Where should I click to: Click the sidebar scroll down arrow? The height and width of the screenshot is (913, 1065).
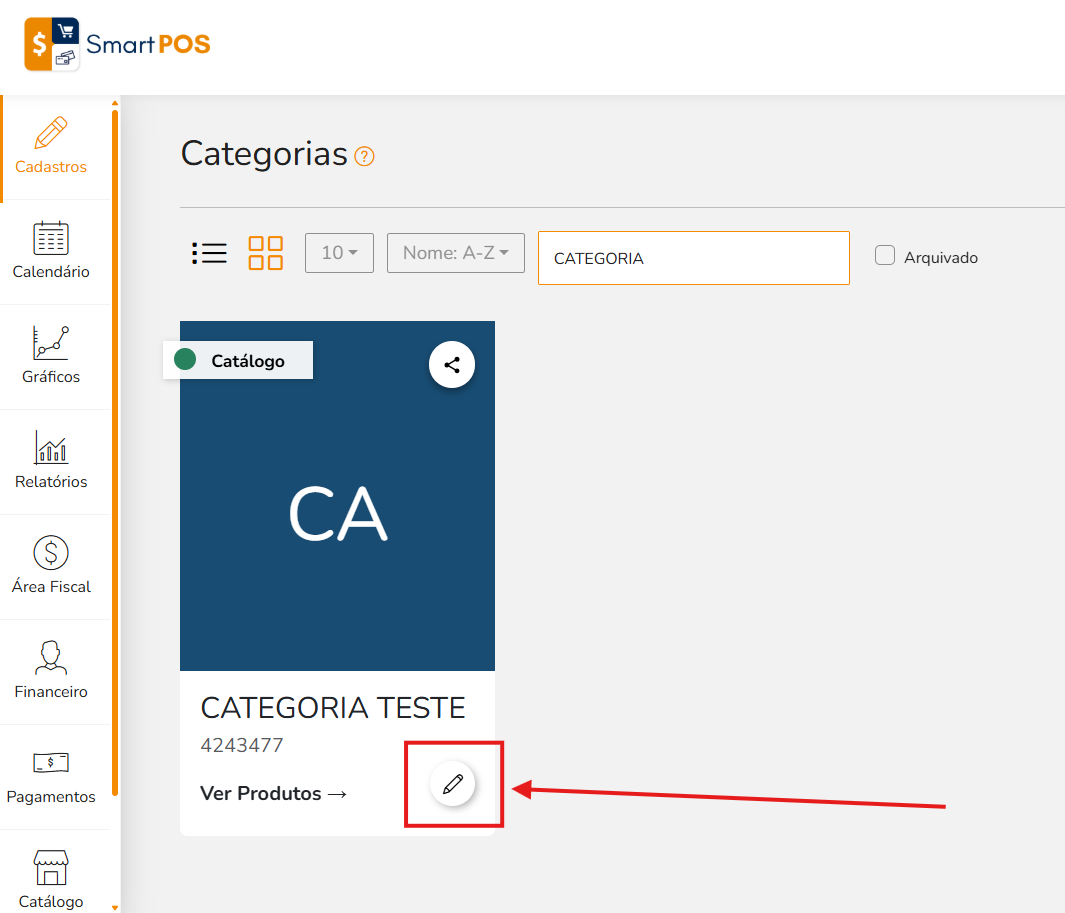[115, 908]
